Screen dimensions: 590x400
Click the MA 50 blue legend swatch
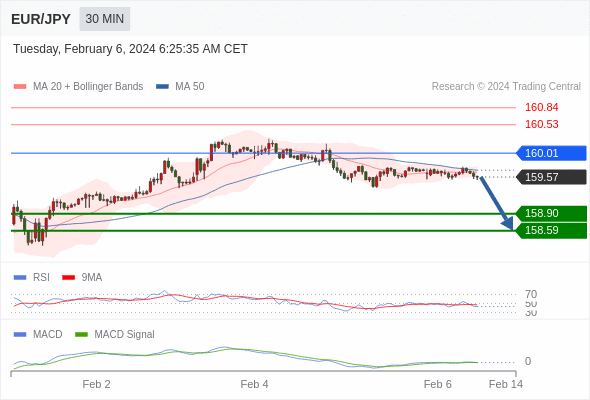pyautogui.click(x=162, y=87)
